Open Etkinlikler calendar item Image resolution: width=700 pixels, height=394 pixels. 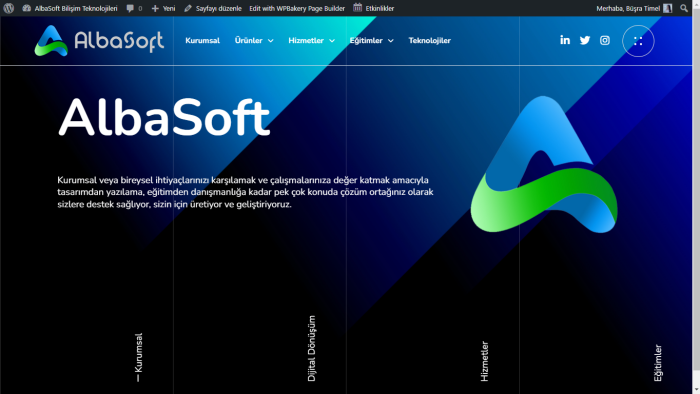374,8
